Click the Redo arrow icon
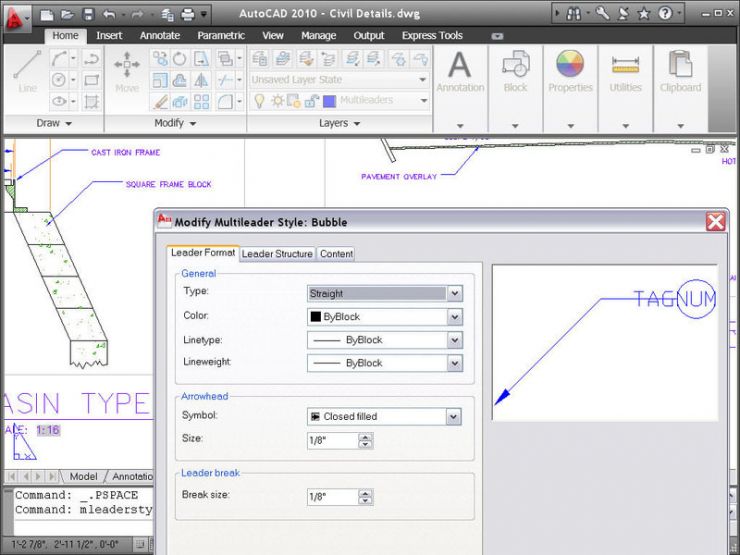 pos(137,15)
